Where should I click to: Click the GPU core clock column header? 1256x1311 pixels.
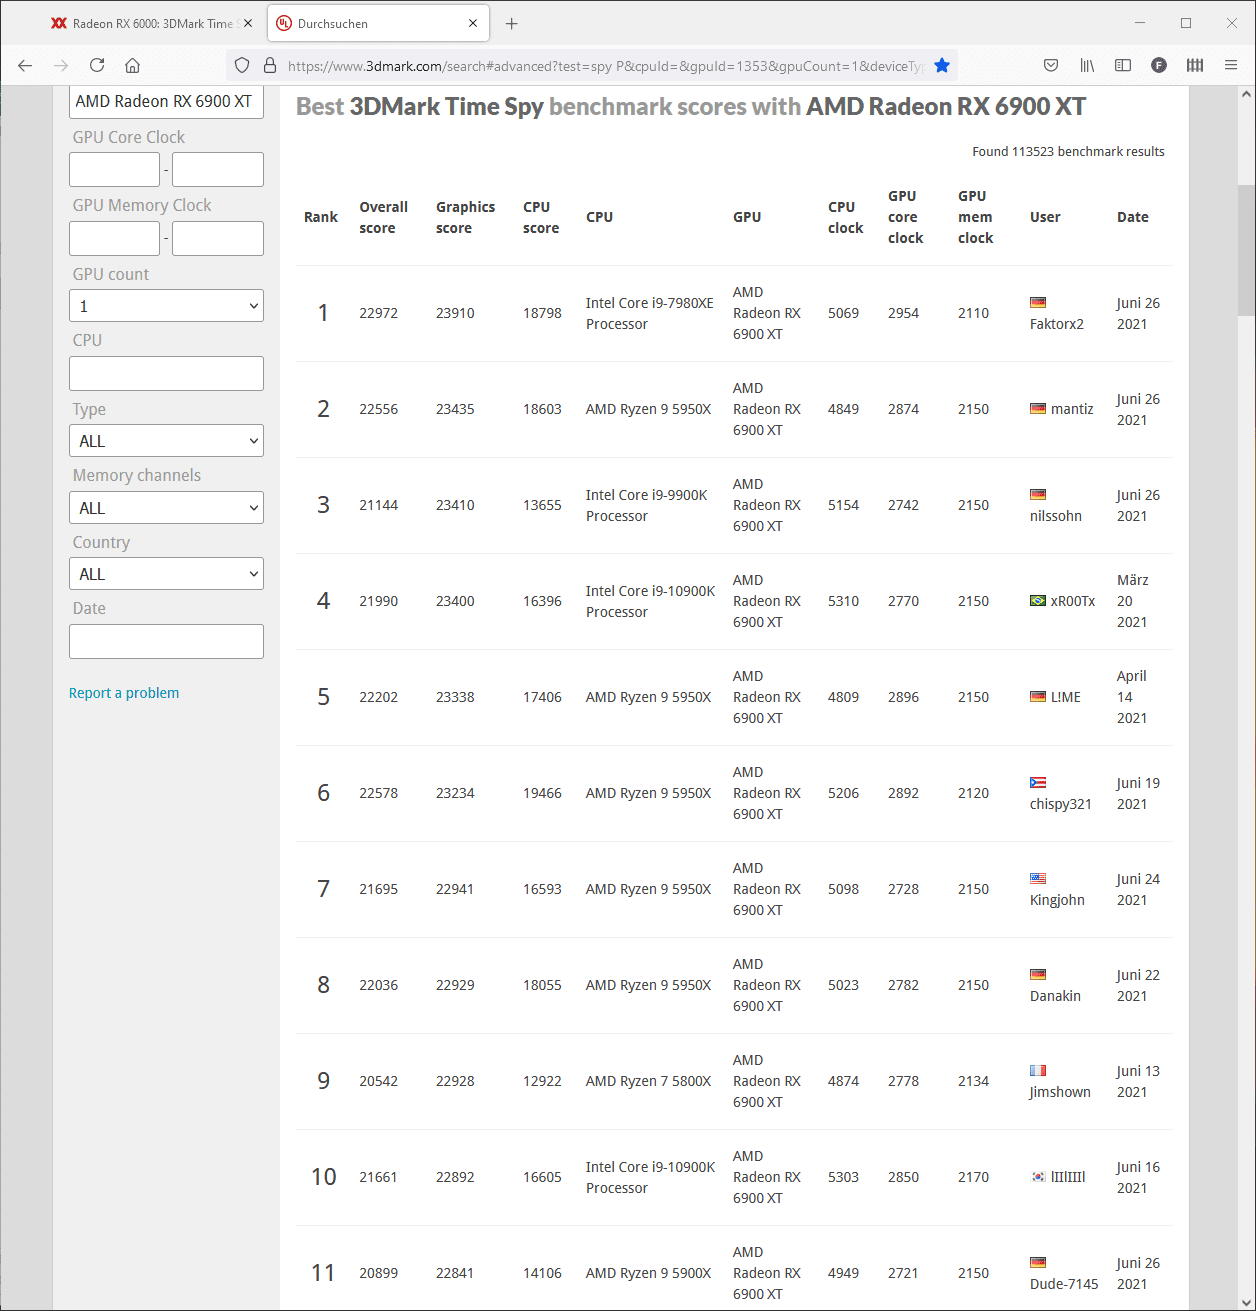point(905,217)
